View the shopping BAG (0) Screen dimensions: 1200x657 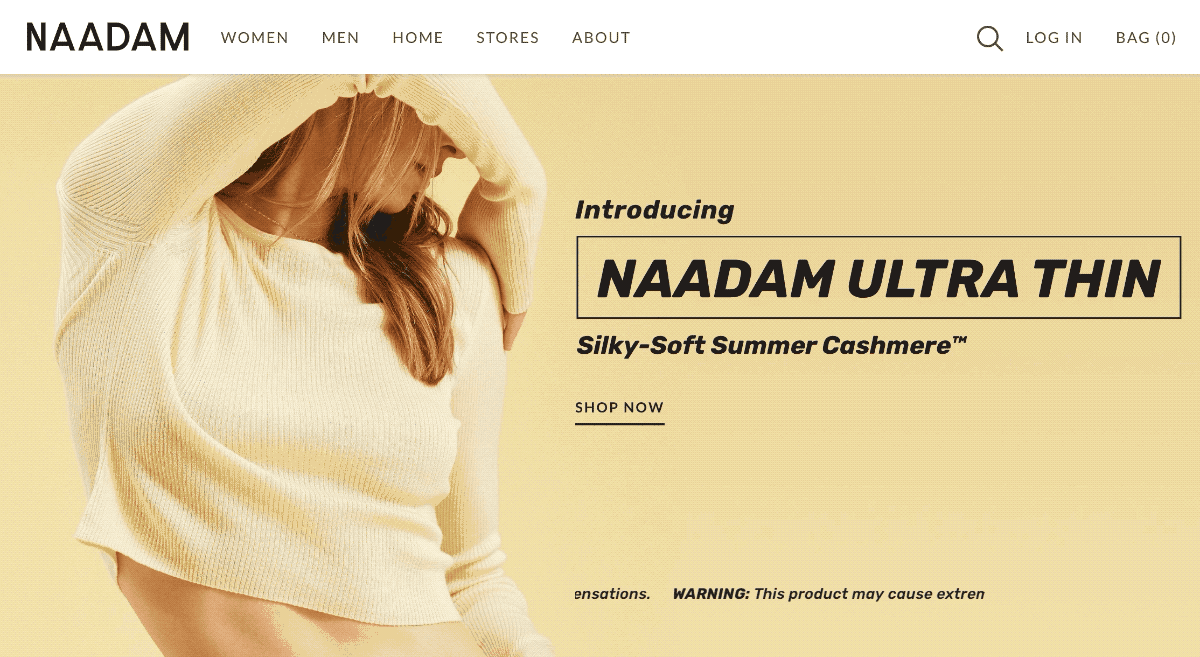tap(1146, 38)
